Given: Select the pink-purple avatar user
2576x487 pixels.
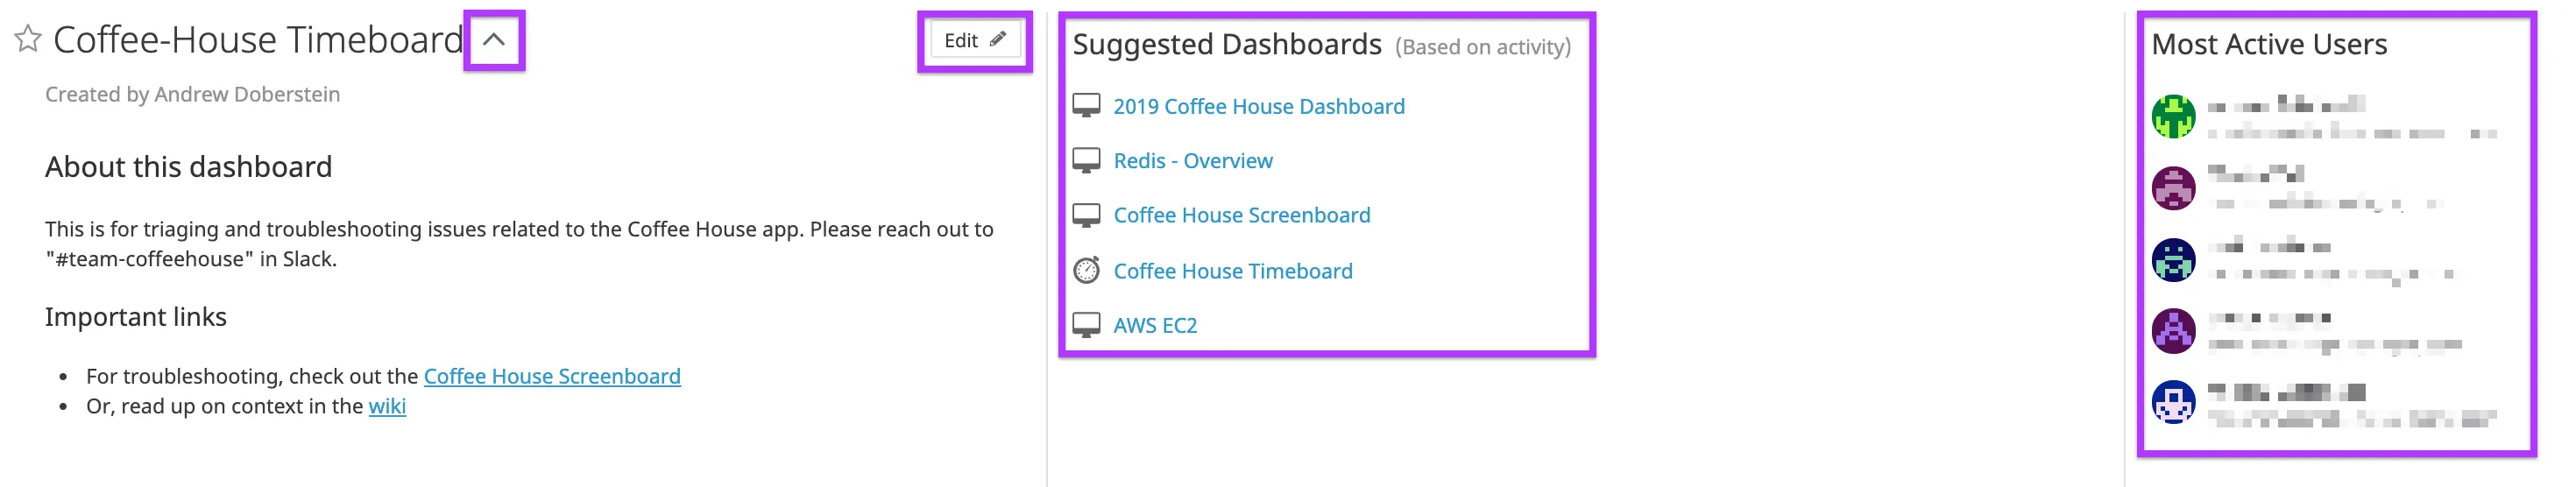Looking at the screenshot, I should pos(2173,188).
